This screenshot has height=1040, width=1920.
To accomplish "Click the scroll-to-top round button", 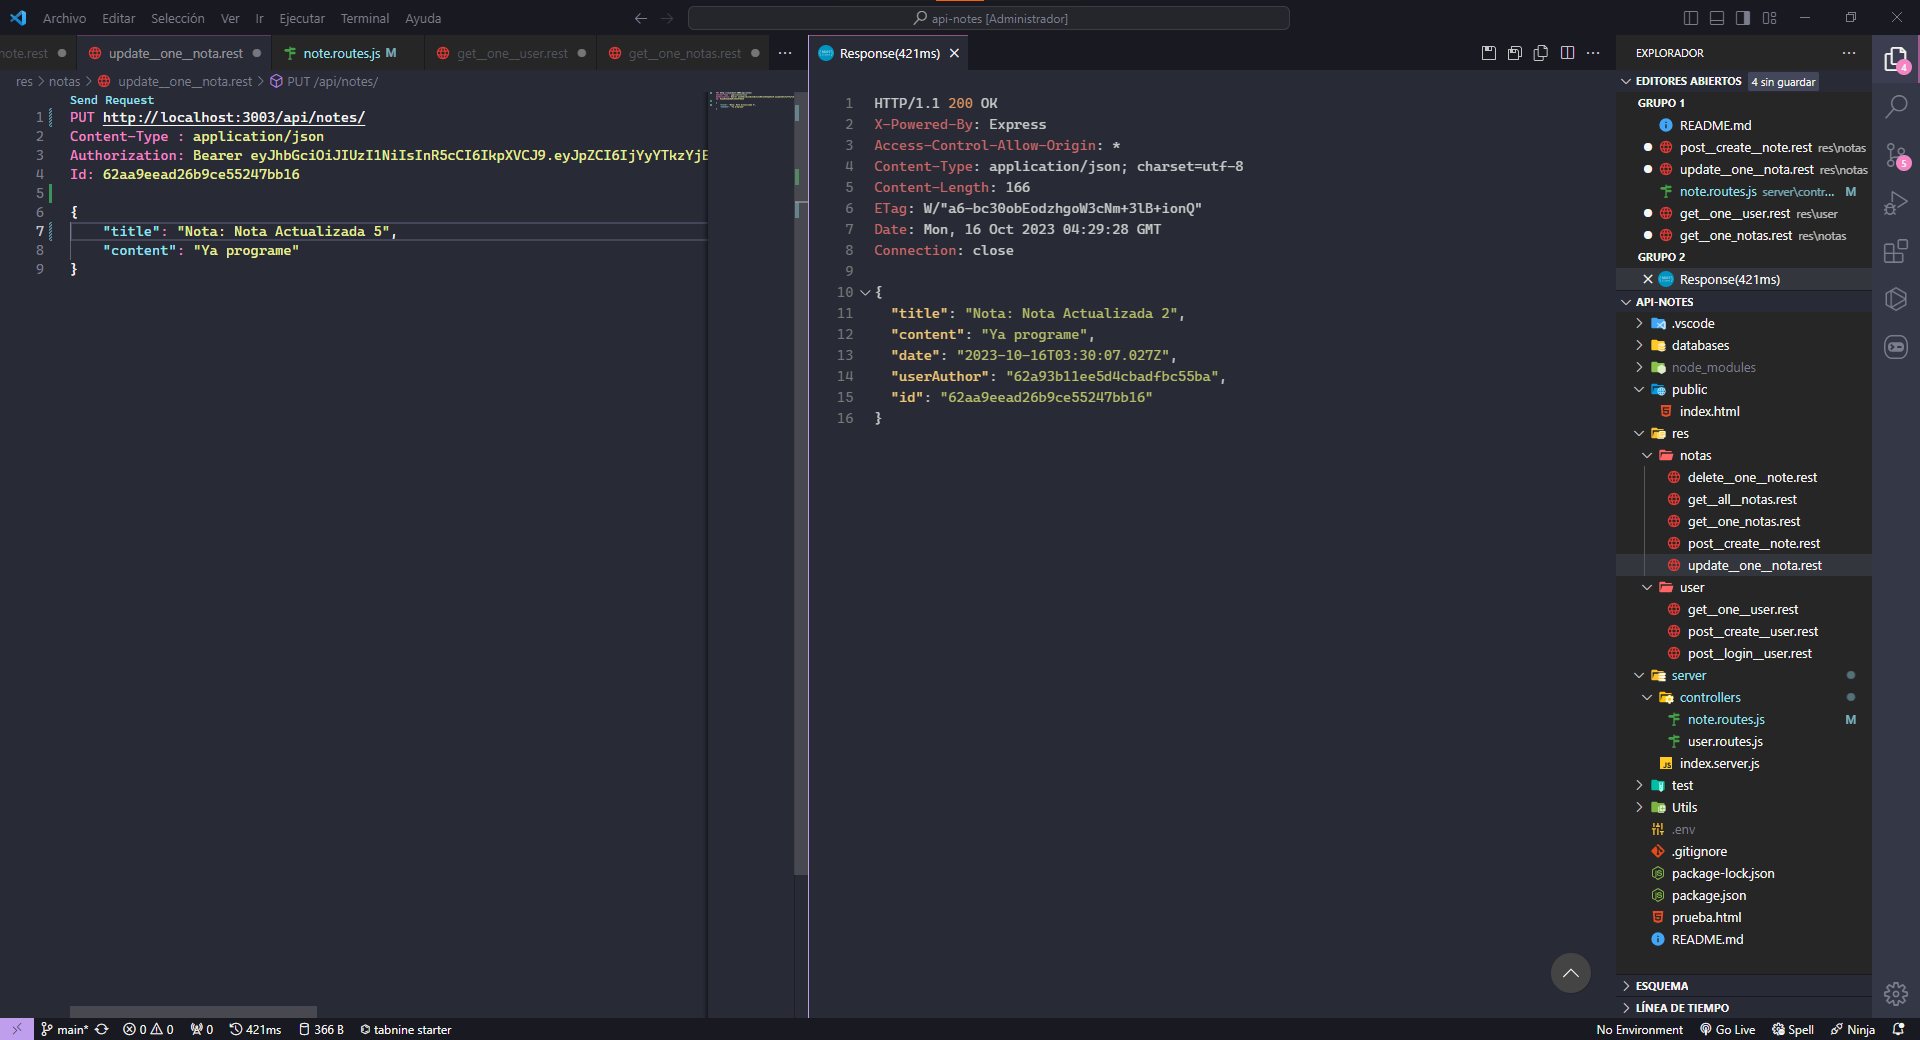I will pos(1570,973).
